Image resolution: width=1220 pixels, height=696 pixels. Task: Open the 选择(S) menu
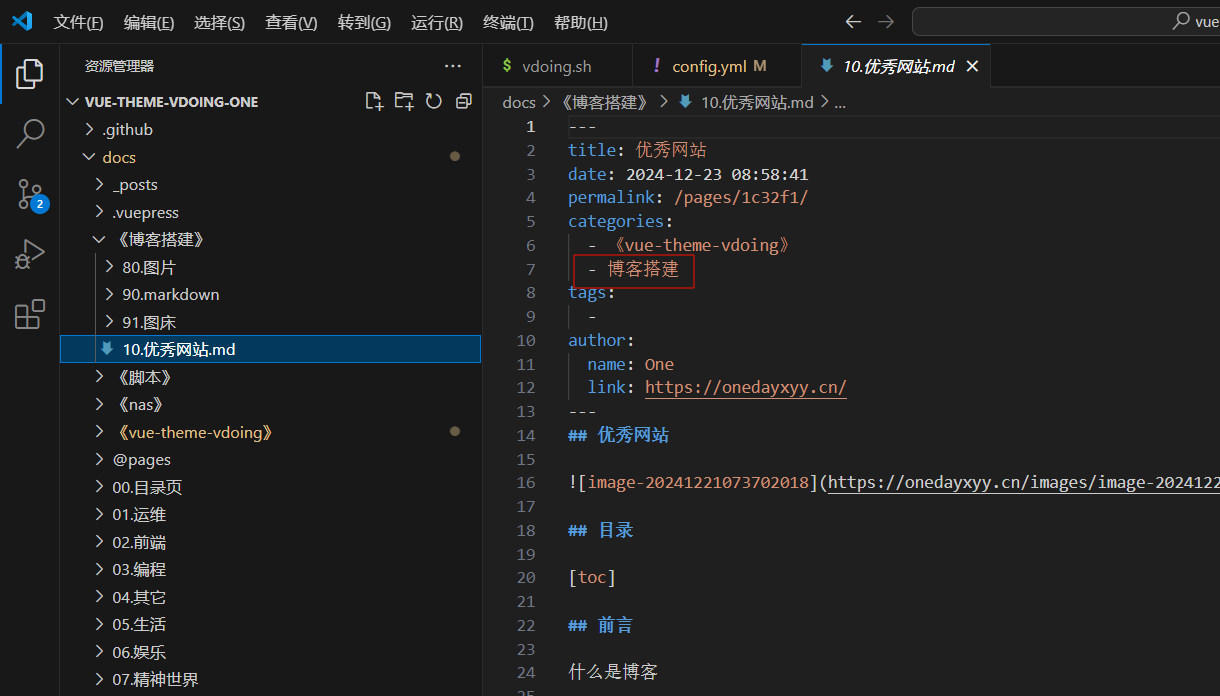point(219,23)
